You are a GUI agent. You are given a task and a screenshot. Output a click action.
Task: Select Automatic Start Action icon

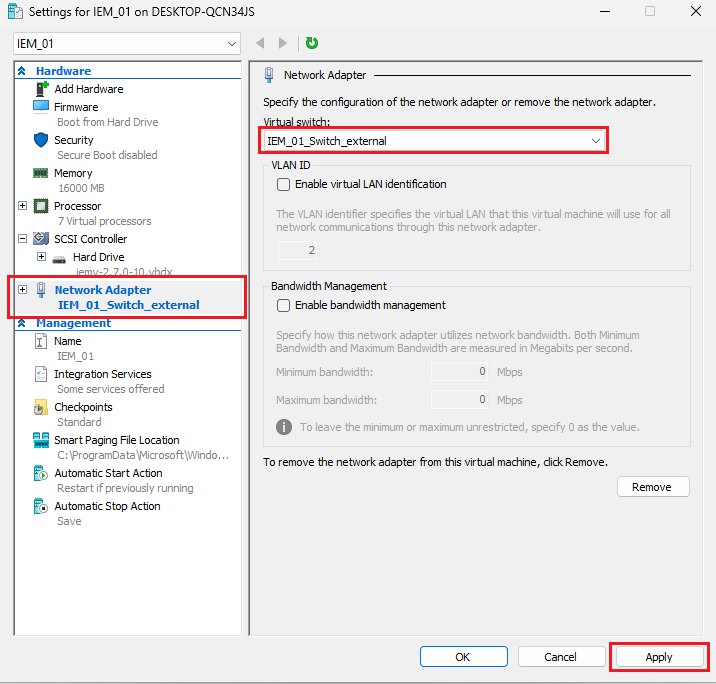tap(41, 473)
